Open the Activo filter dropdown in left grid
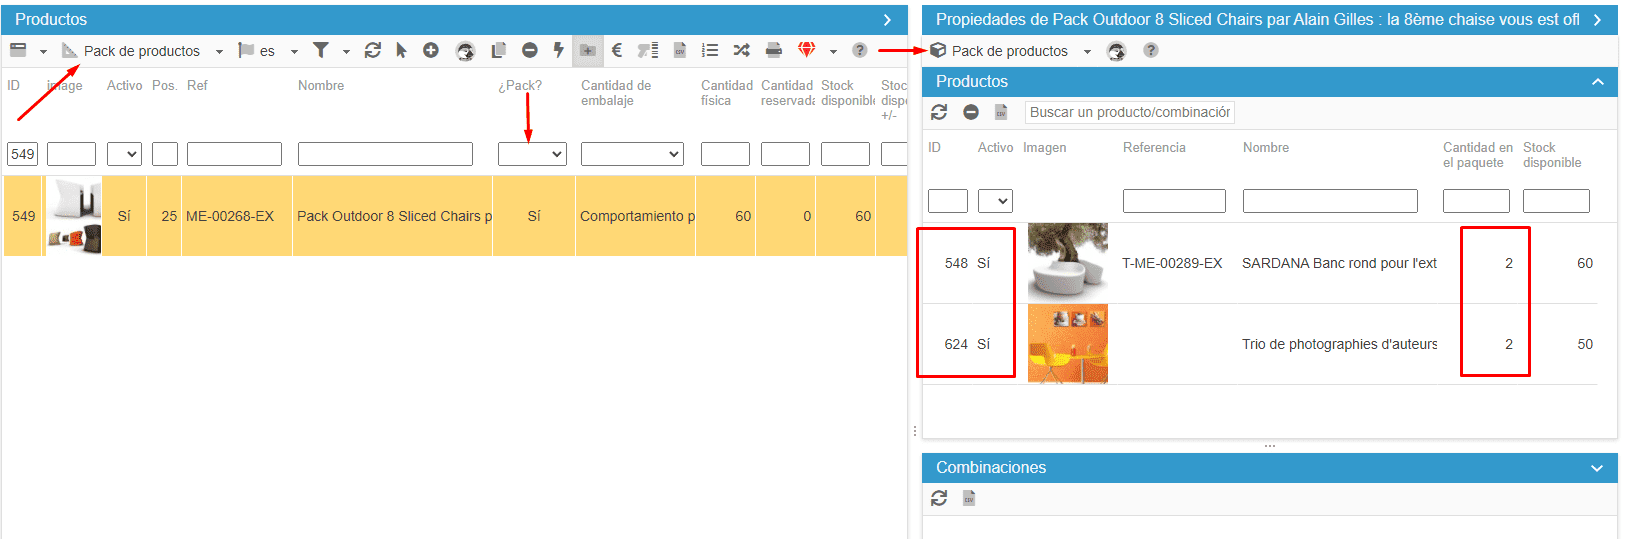Viewport: 1627px width, 539px height. (124, 154)
